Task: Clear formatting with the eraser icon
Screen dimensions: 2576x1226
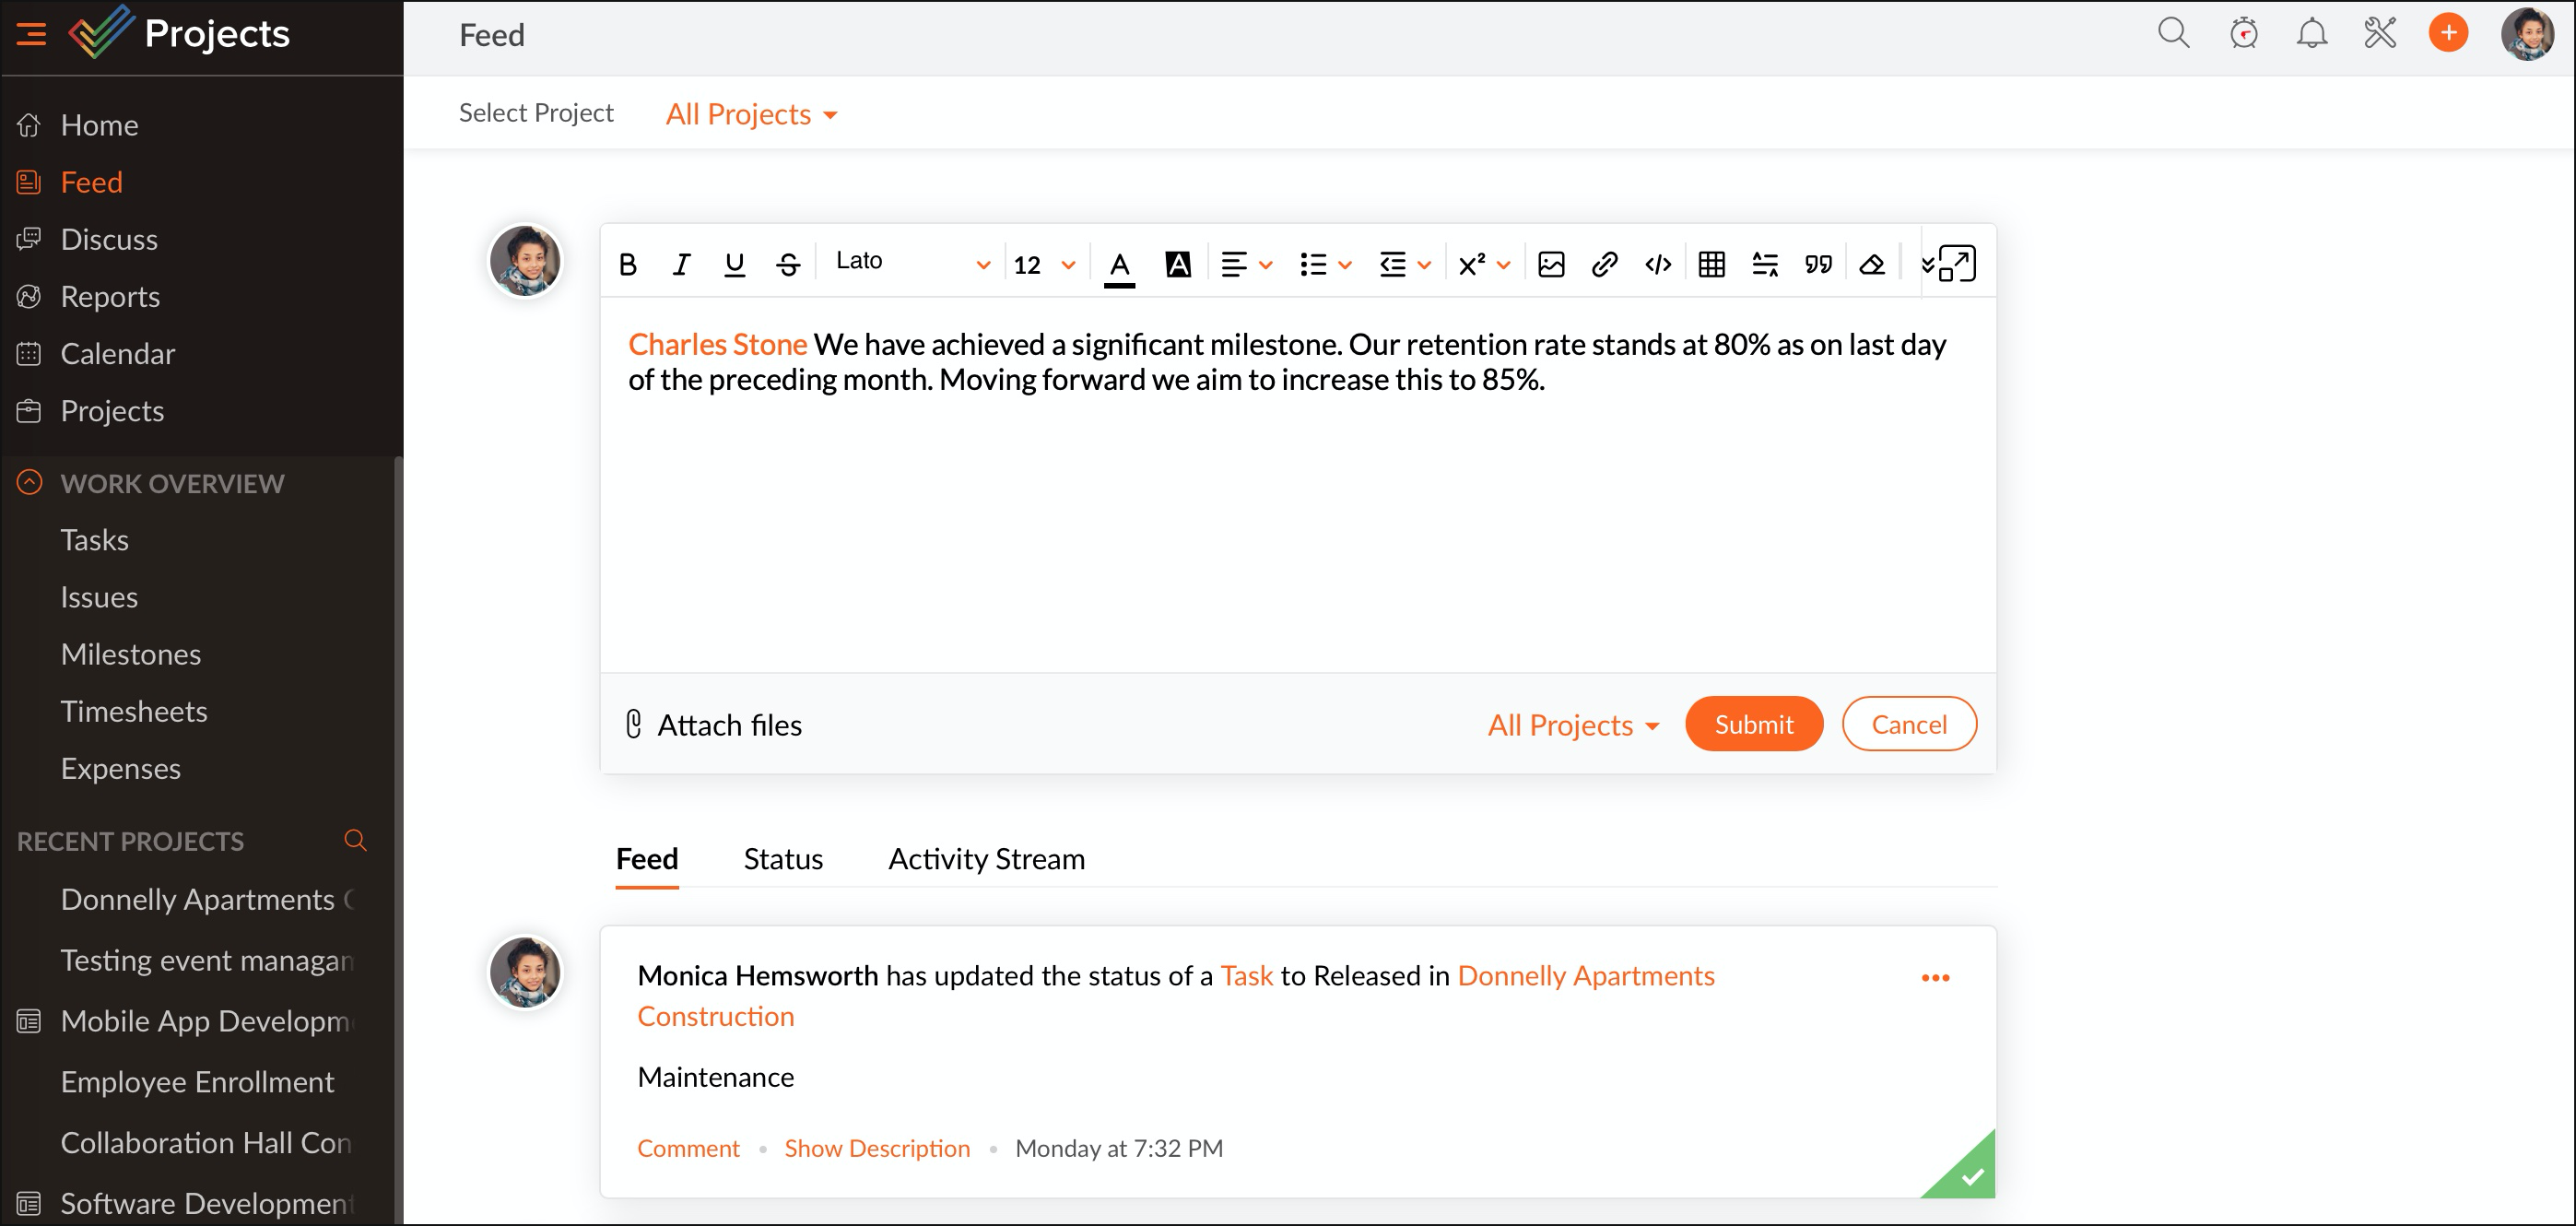Action: [1871, 264]
